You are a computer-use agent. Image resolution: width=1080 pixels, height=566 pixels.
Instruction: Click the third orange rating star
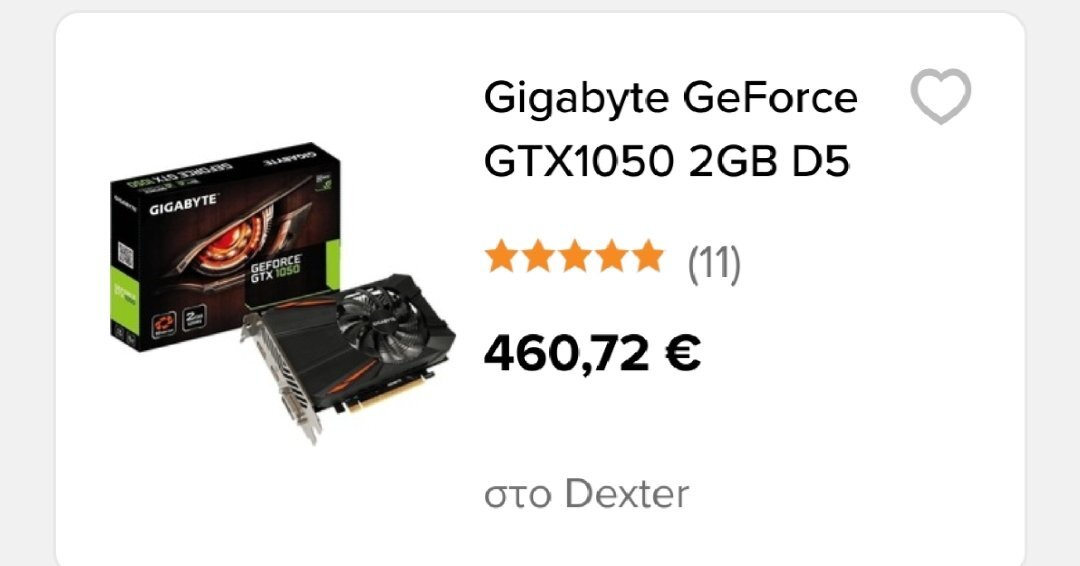pyautogui.click(x=574, y=257)
